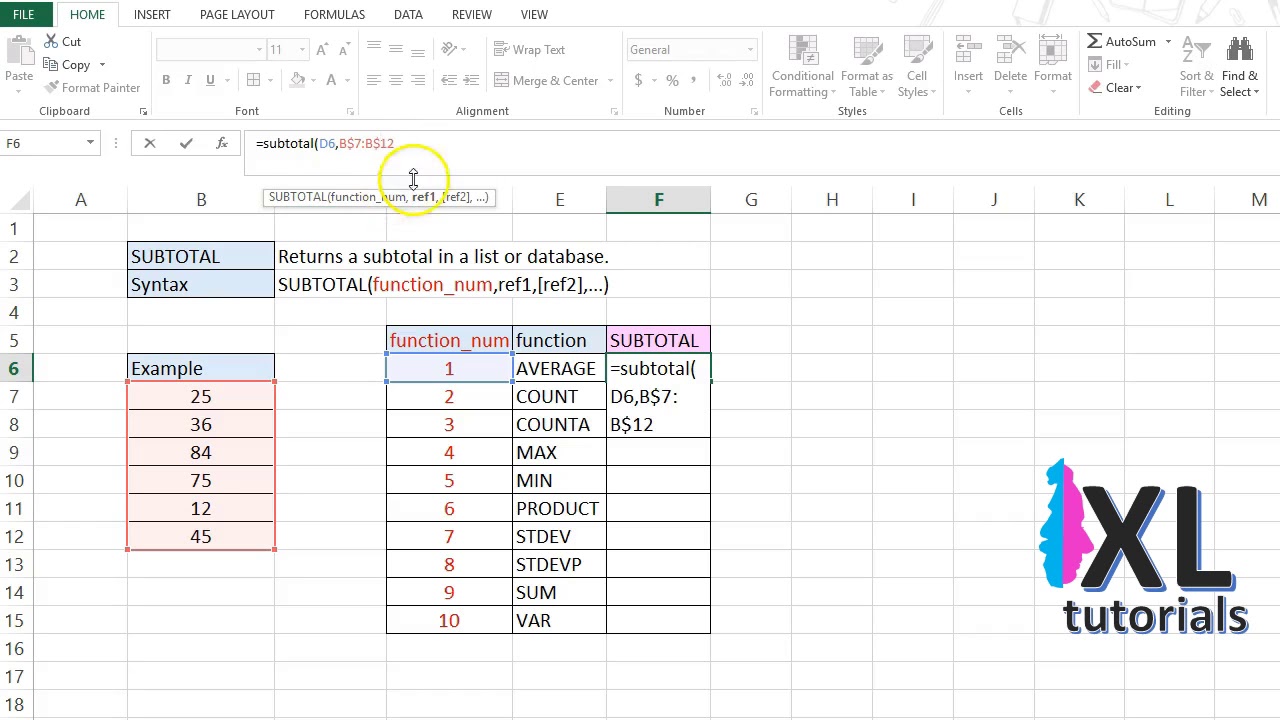Toggle Italic formatting

(188, 81)
